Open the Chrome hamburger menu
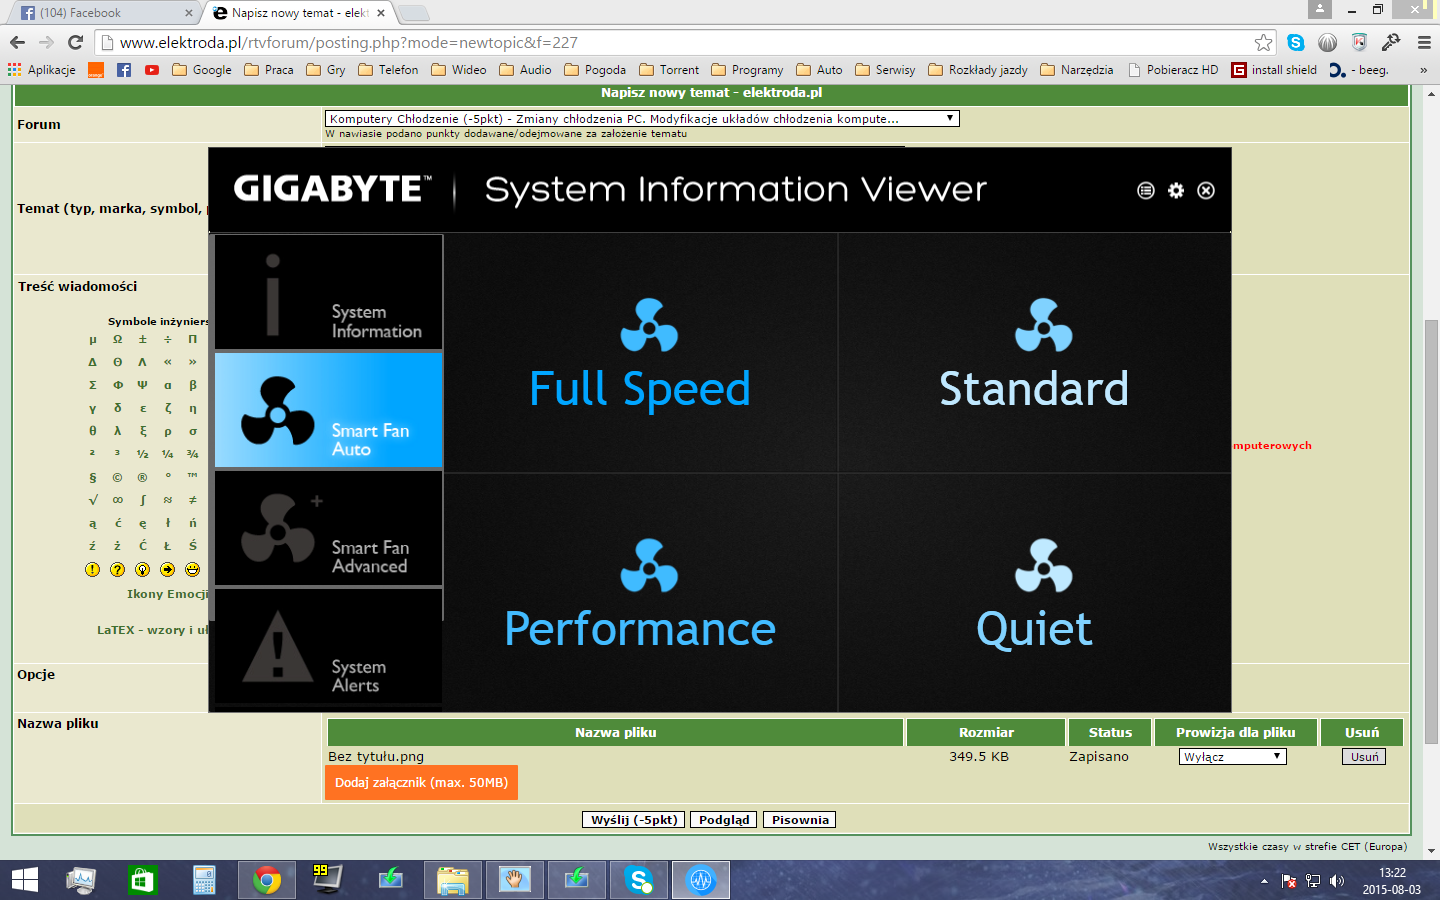Image resolution: width=1440 pixels, height=900 pixels. [x=1424, y=42]
